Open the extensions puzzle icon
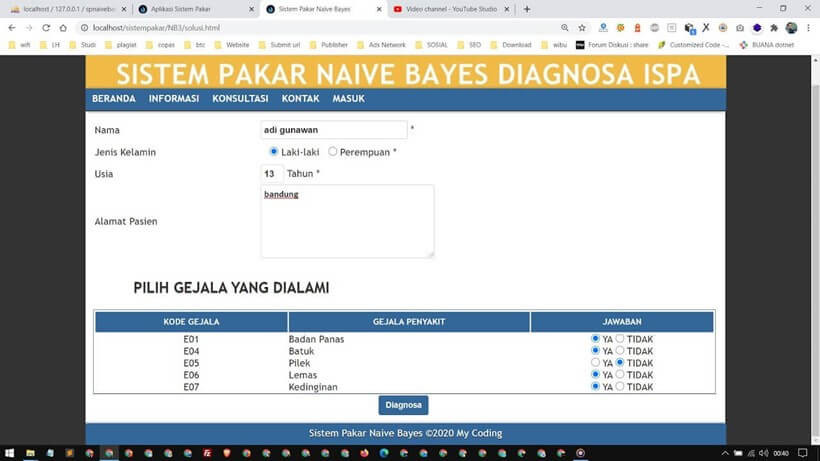Image resolution: width=820 pixels, height=461 pixels. pos(773,28)
